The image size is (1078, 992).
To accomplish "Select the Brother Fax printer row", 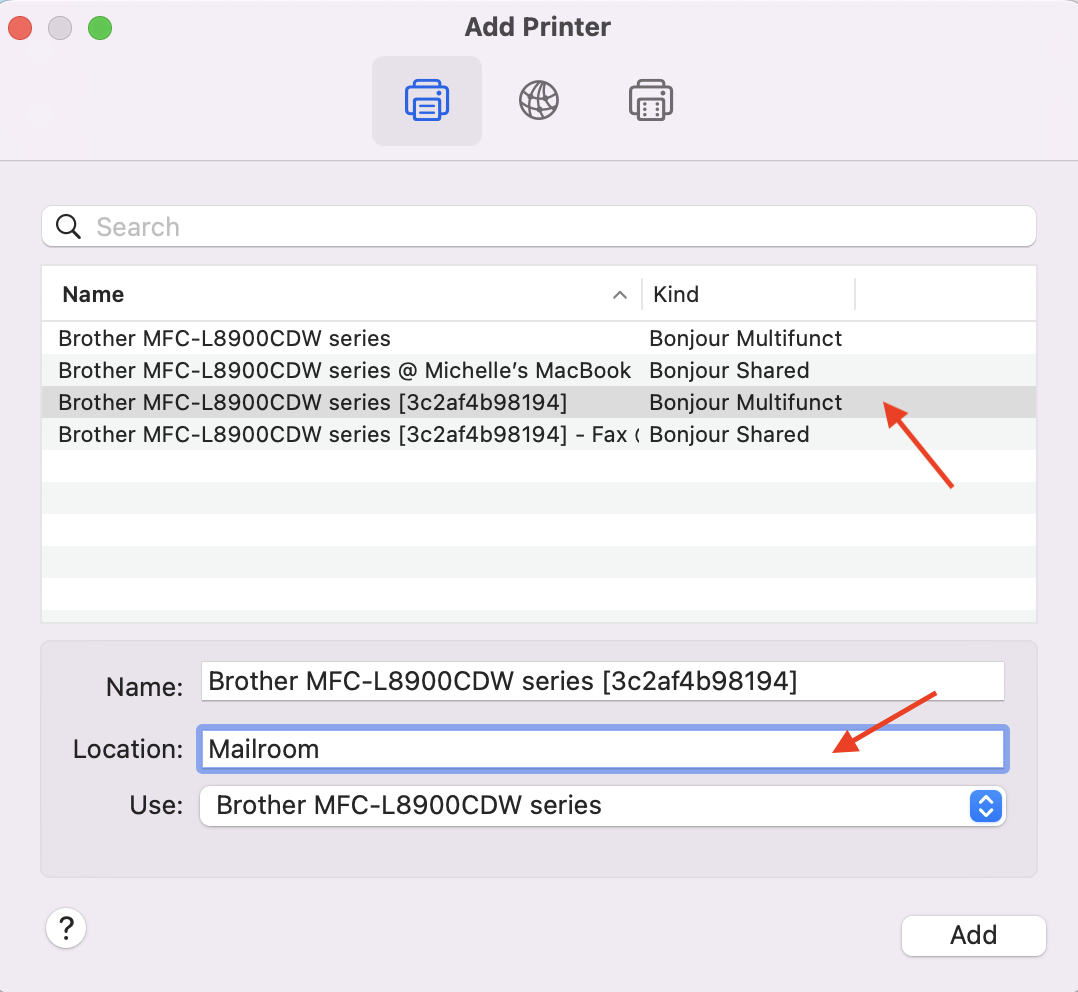I will coord(539,434).
